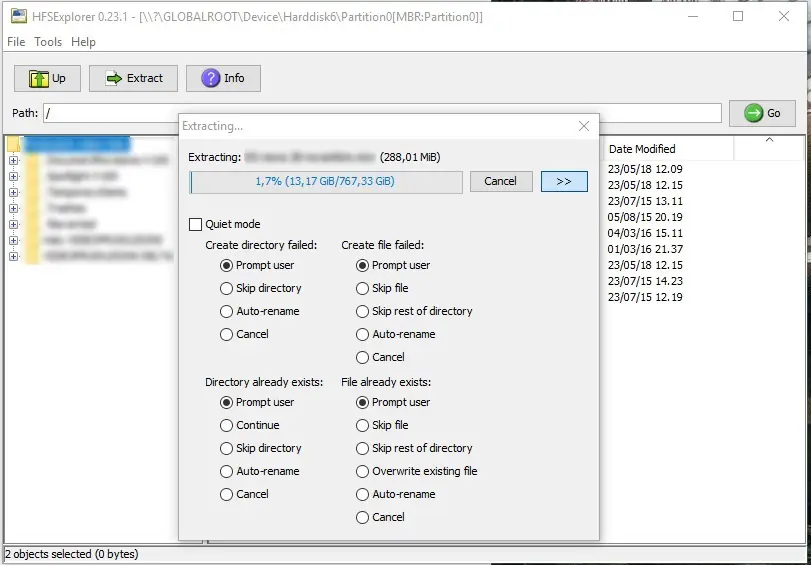Click HFSExplorer app icon in title bar
This screenshot has width=811, height=565.
click(19, 16)
